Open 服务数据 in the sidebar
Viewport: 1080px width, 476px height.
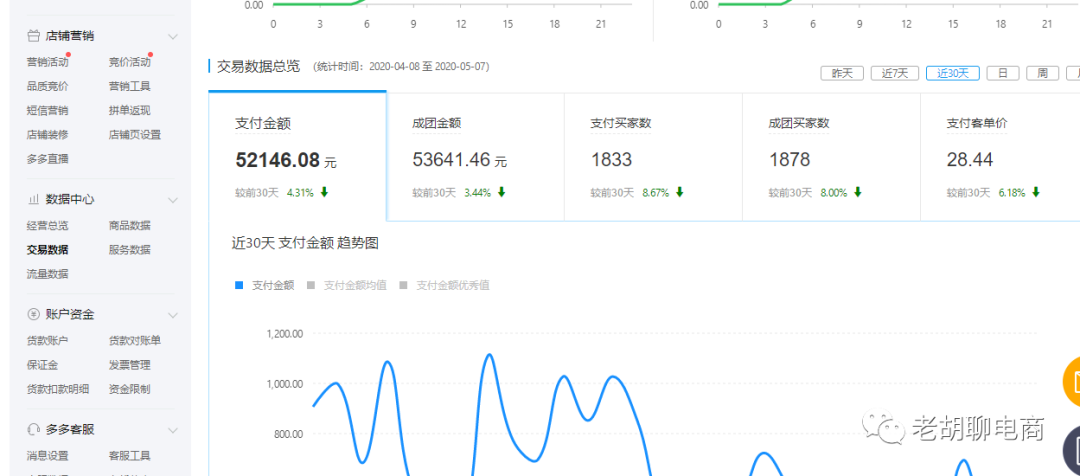[x=129, y=249]
